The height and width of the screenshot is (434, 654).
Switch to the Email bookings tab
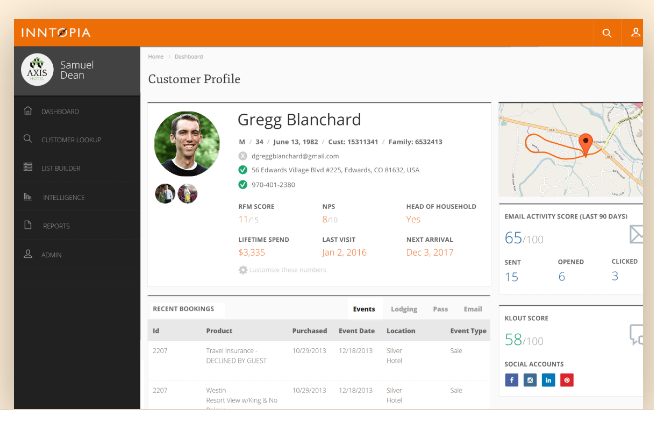(473, 309)
